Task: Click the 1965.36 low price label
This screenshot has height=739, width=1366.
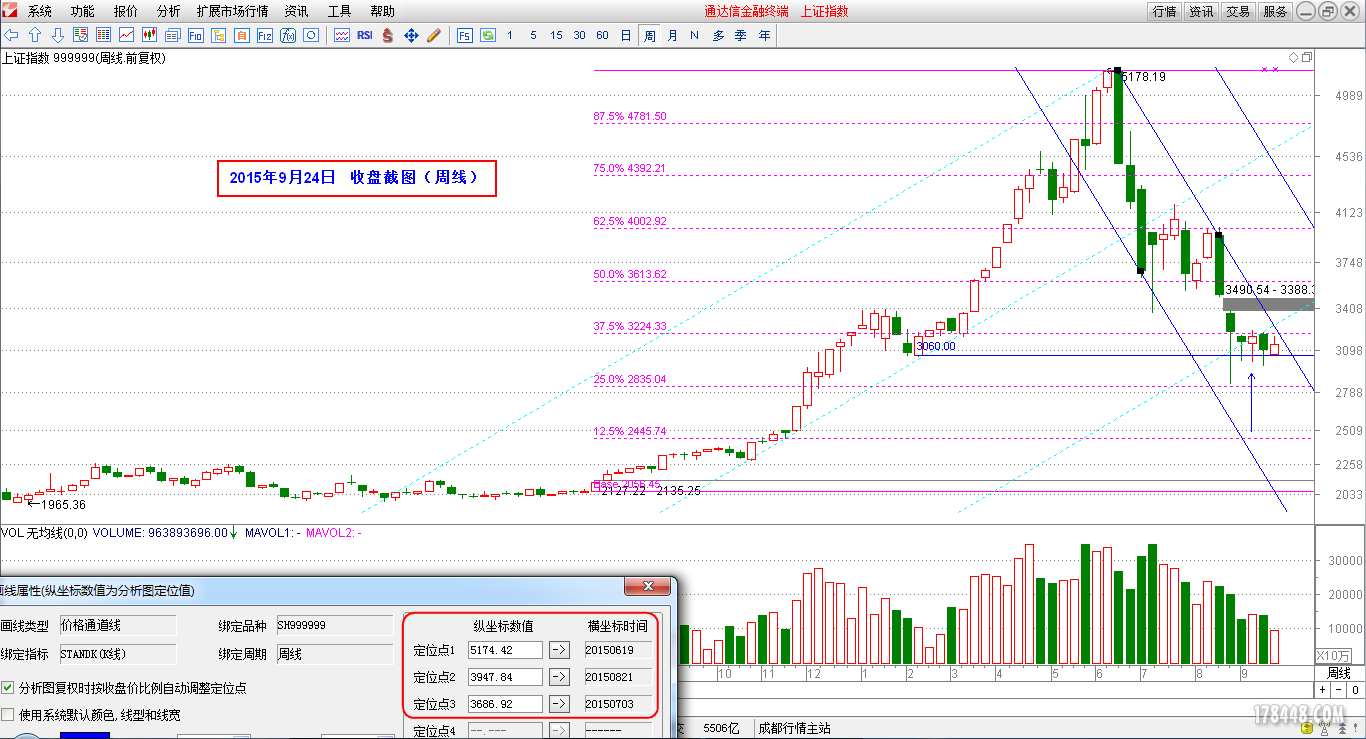Action: (x=63, y=505)
